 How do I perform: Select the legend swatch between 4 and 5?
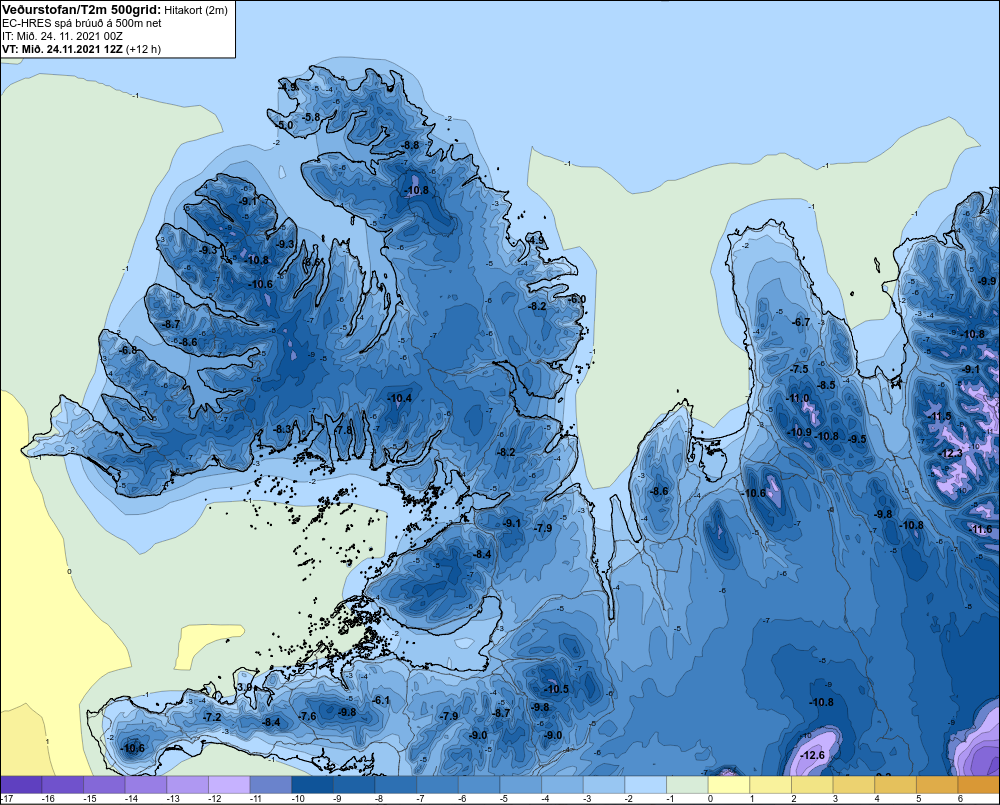[895, 785]
